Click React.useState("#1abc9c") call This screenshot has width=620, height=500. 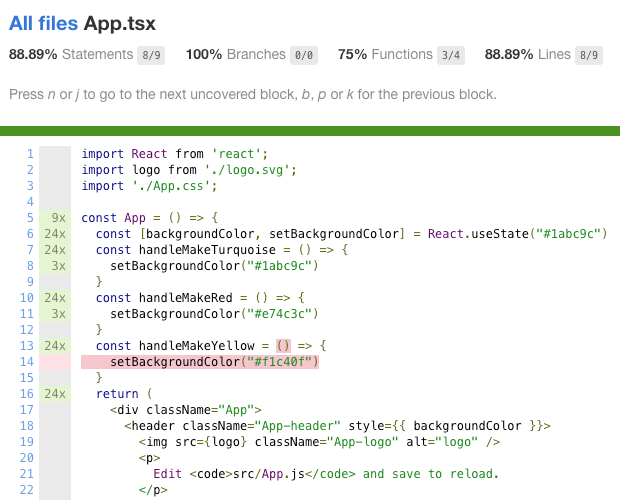pos(517,234)
